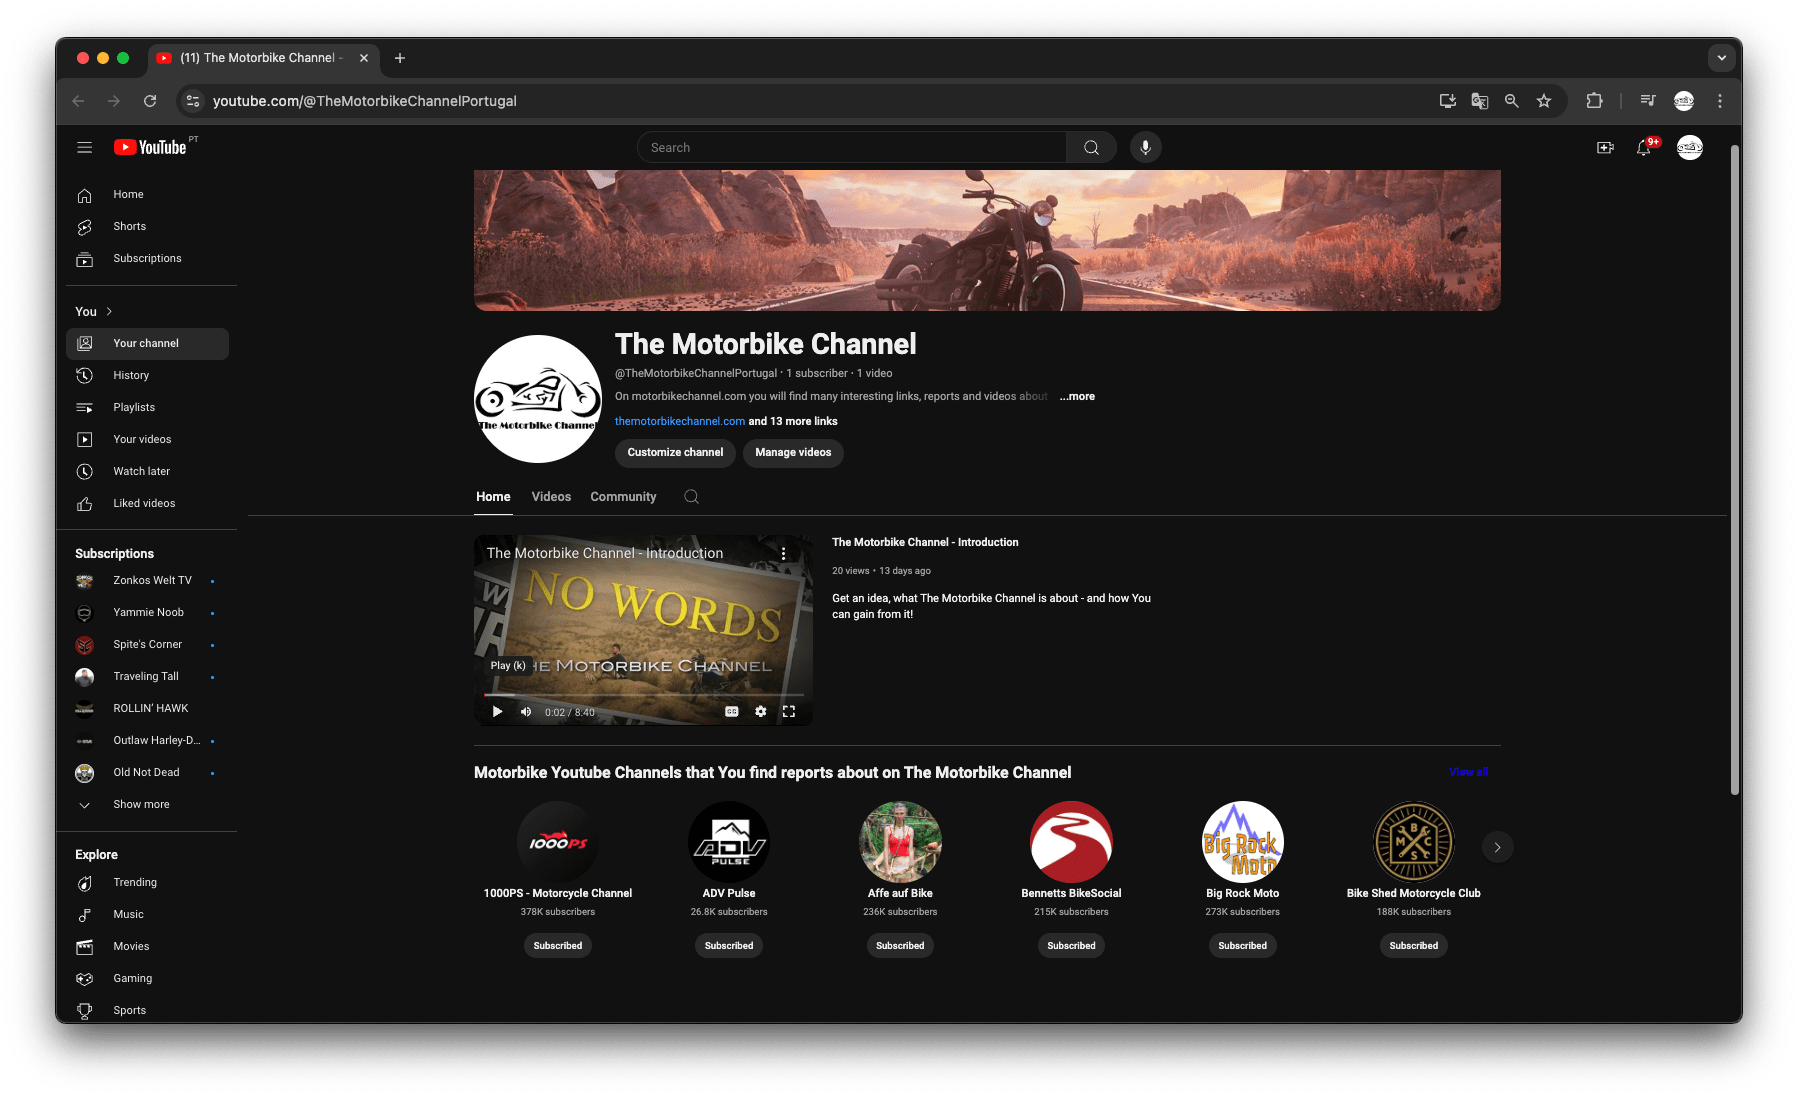Click the Customize channel button
Viewport: 1798px width, 1097px height.
coord(675,453)
